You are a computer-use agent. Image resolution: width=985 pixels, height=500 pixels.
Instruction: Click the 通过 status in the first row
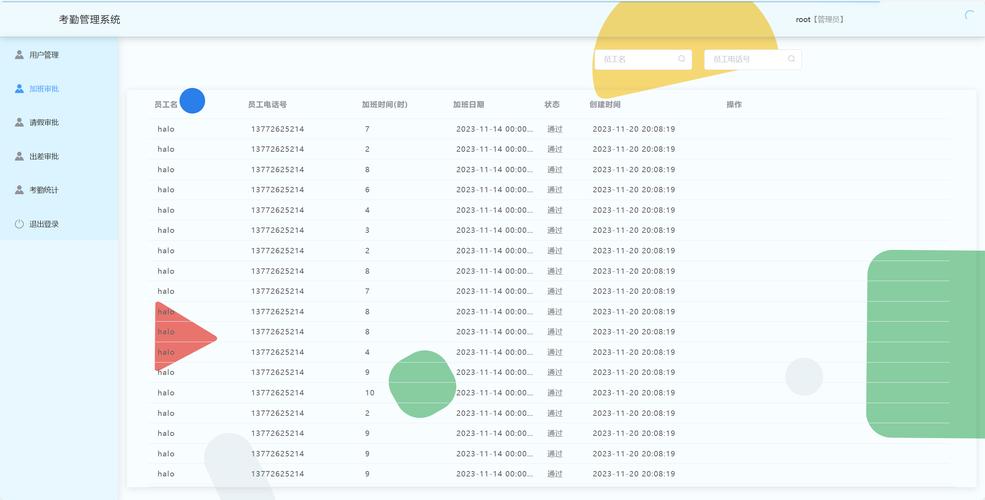(555, 129)
